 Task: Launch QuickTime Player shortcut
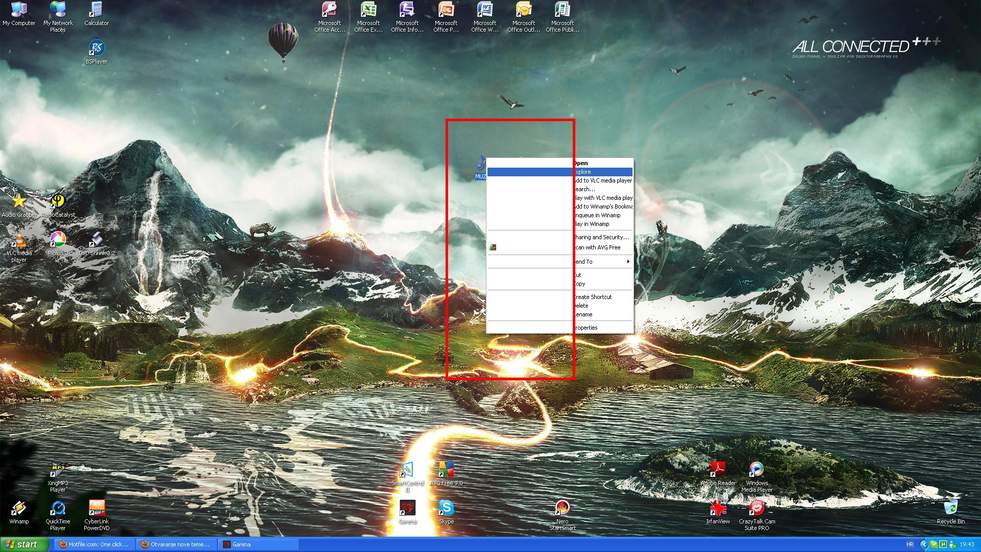point(58,516)
